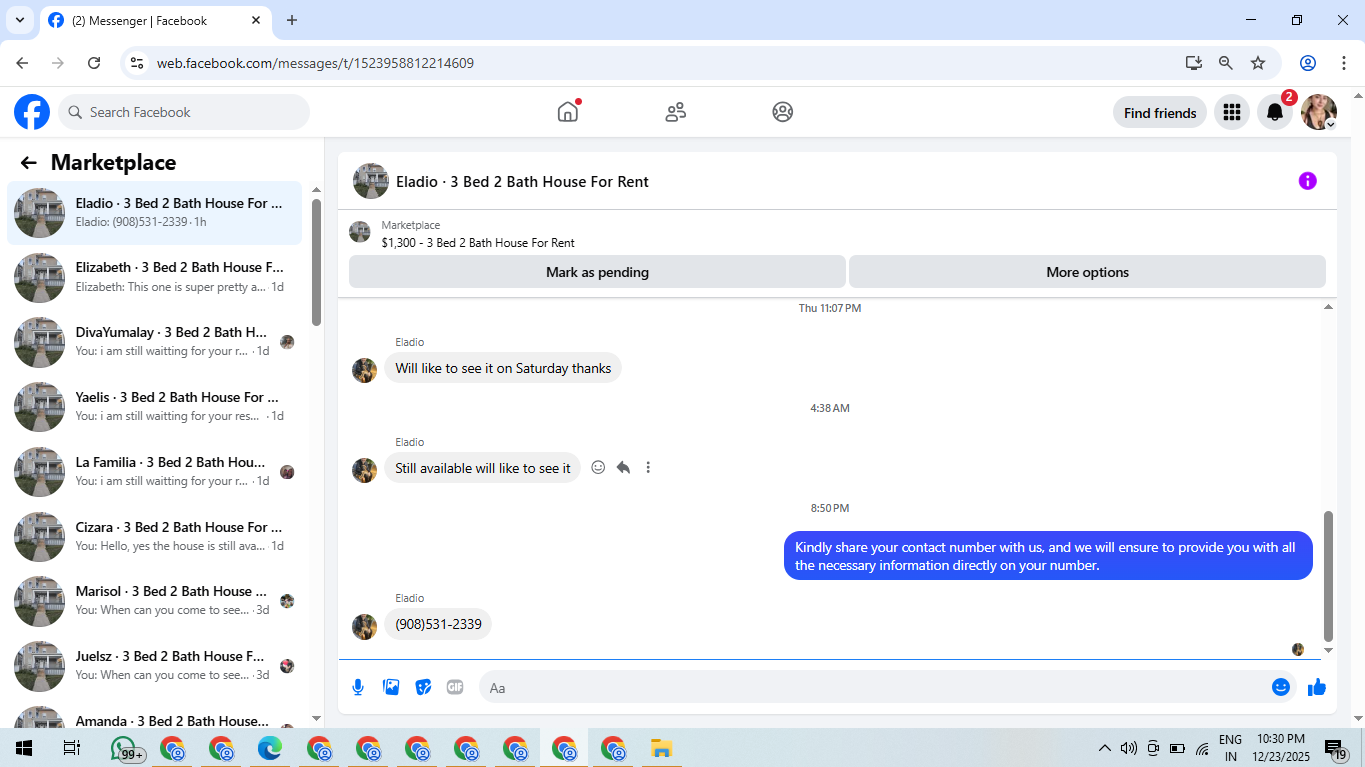The image size is (1365, 767).
Task: Open the Friends icon in top navigation
Action: pos(676,112)
